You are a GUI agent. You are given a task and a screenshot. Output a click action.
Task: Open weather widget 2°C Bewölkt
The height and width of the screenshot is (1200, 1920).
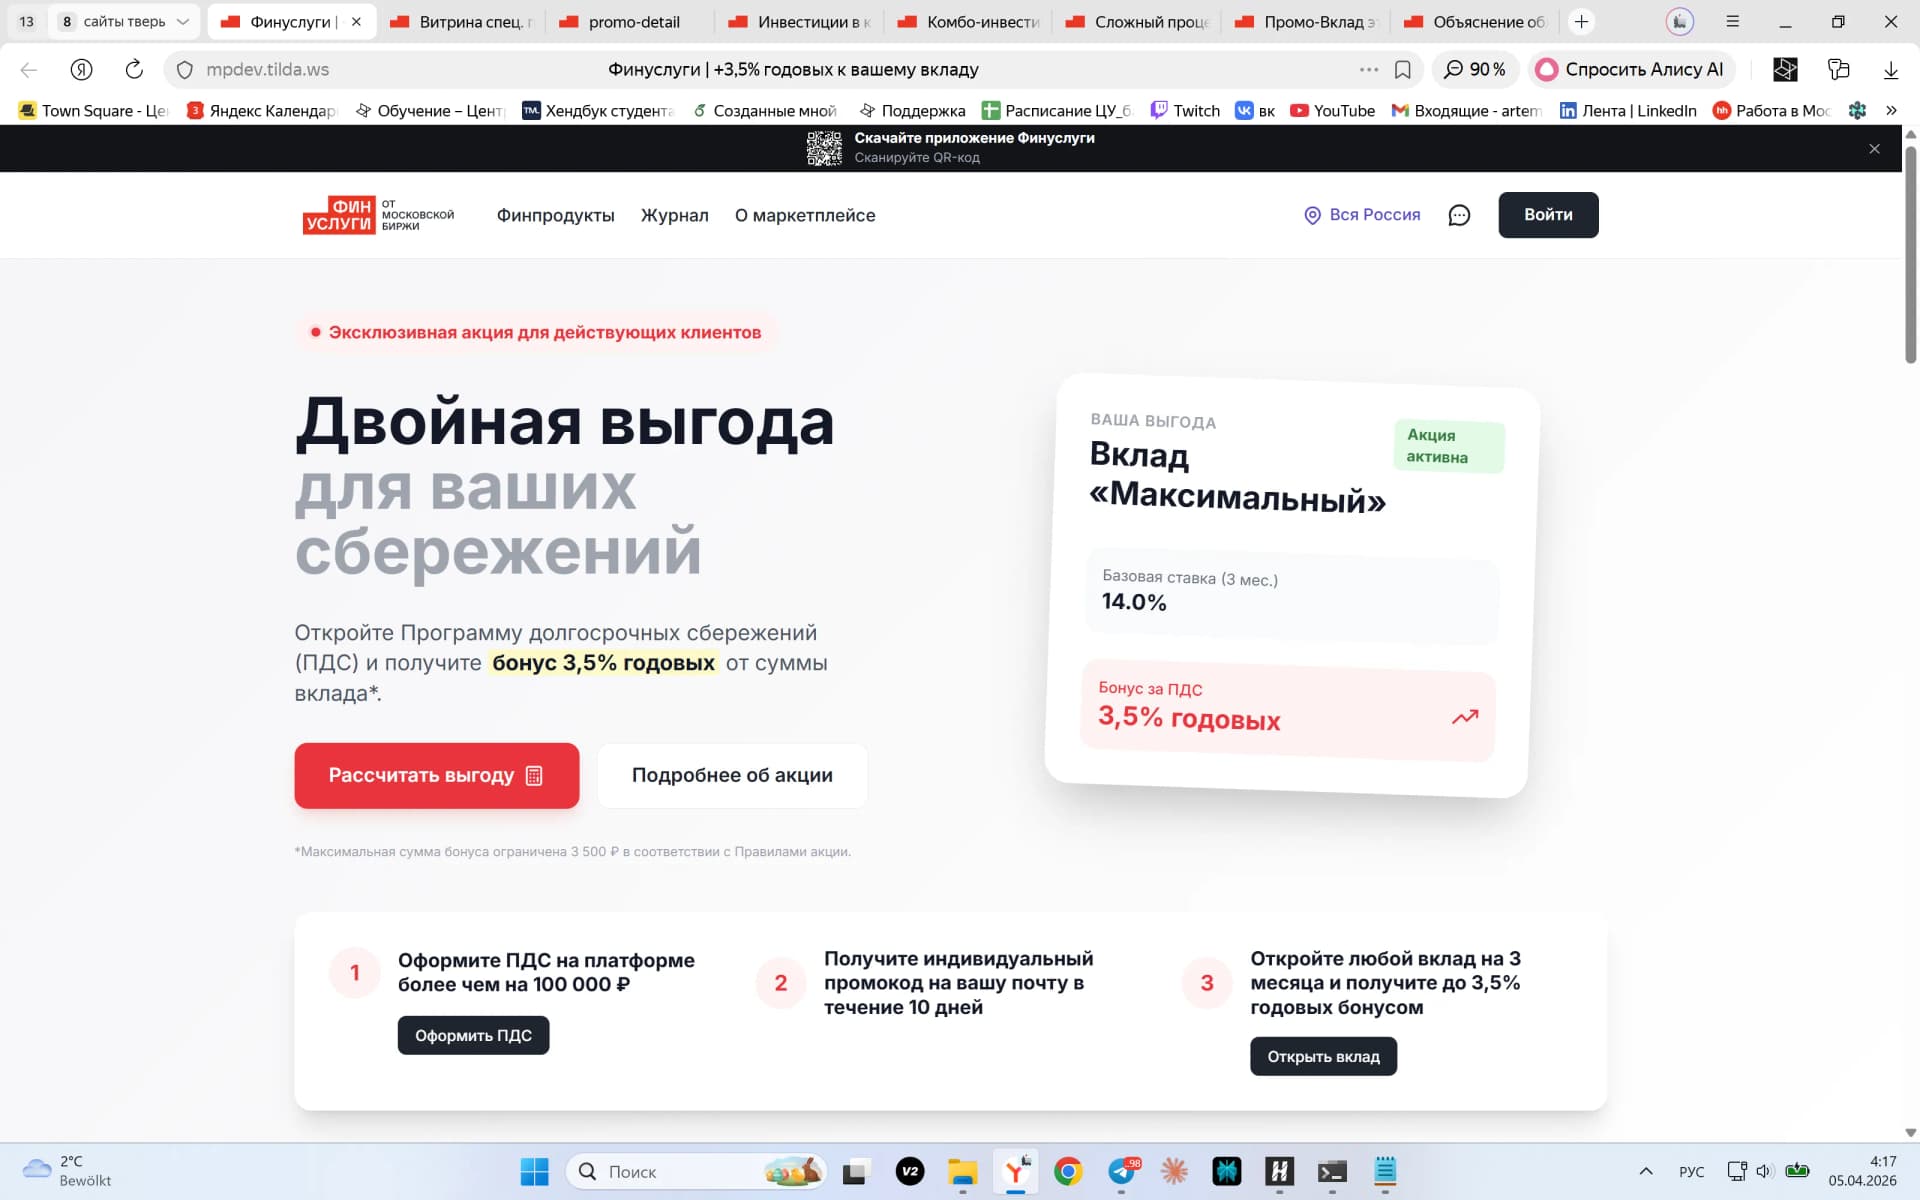pyautogui.click(x=66, y=1171)
